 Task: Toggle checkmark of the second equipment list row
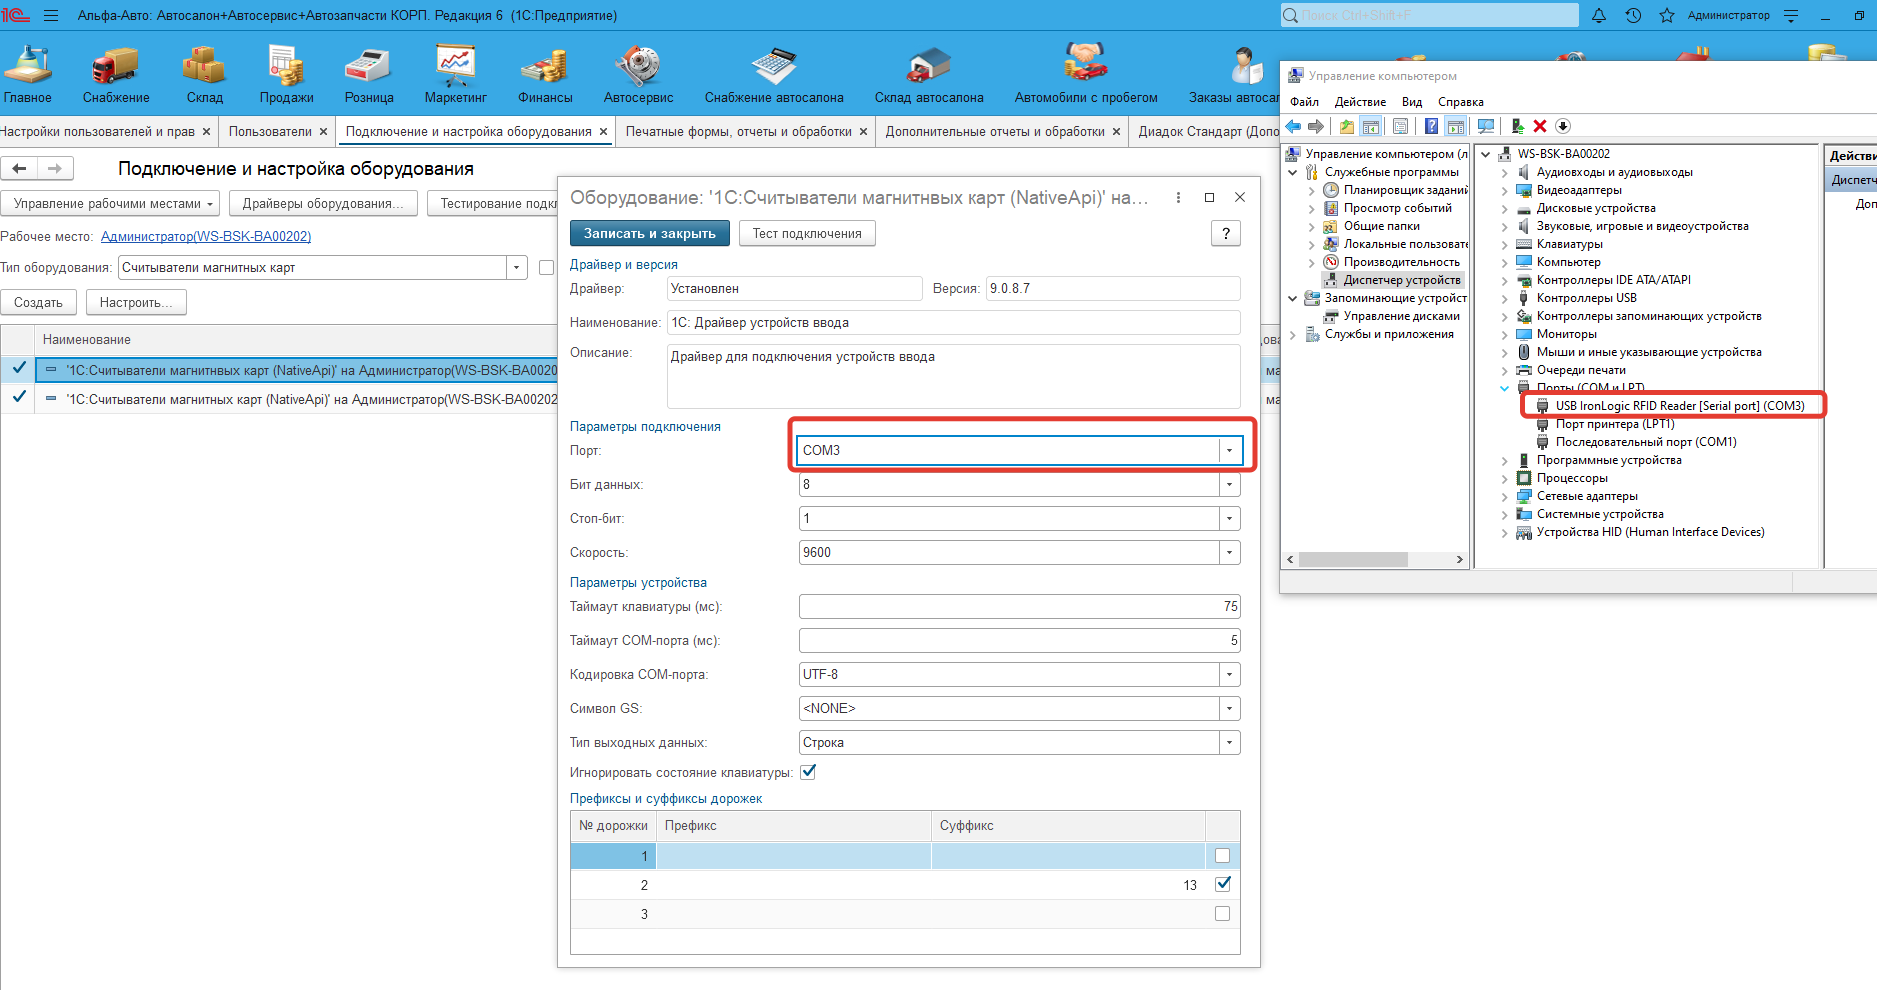coord(19,398)
